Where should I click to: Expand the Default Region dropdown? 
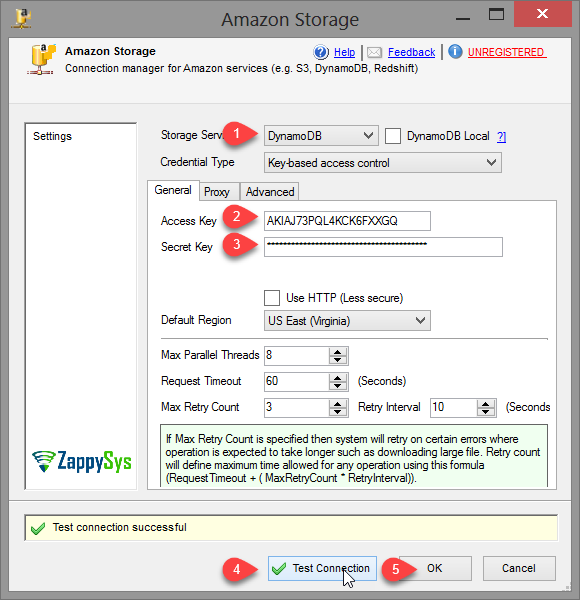(347, 320)
